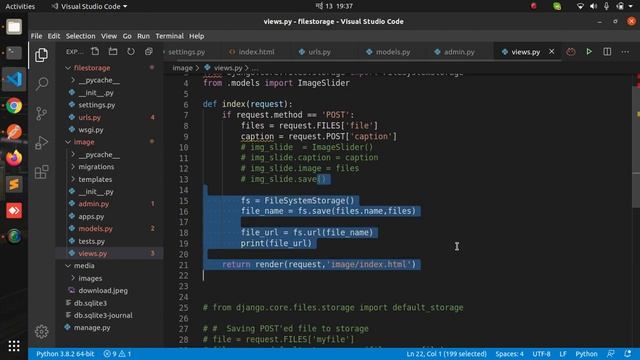
Task: Click the red icon left of run button
Action: (571, 51)
